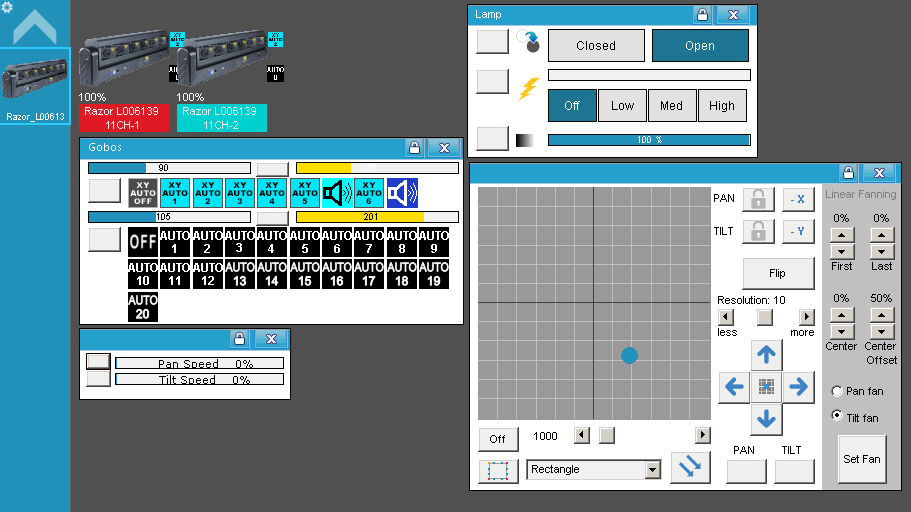The image size is (911, 512).
Task: Select the black OFF auto program
Action: point(143,242)
